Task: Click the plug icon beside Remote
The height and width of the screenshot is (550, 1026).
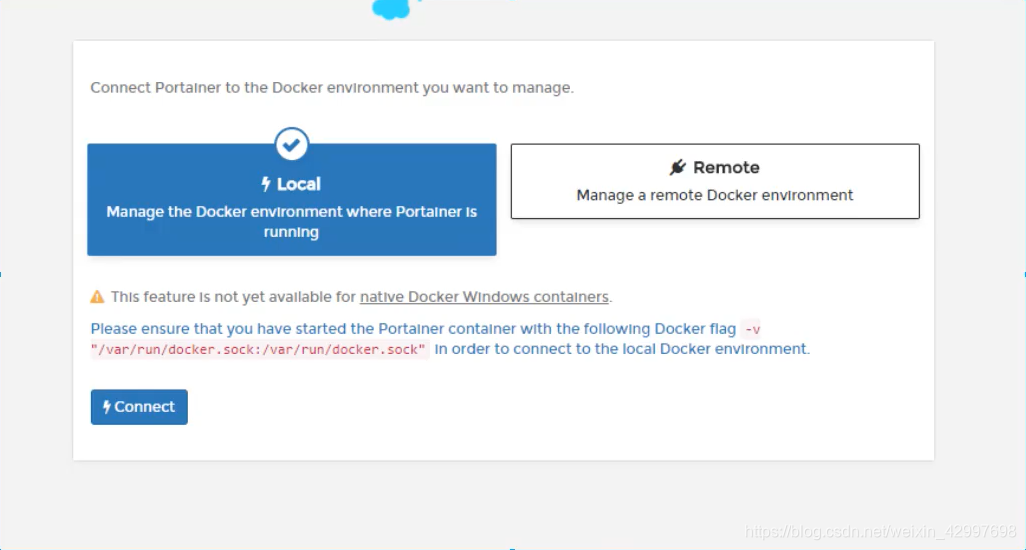Action: pyautogui.click(x=678, y=167)
